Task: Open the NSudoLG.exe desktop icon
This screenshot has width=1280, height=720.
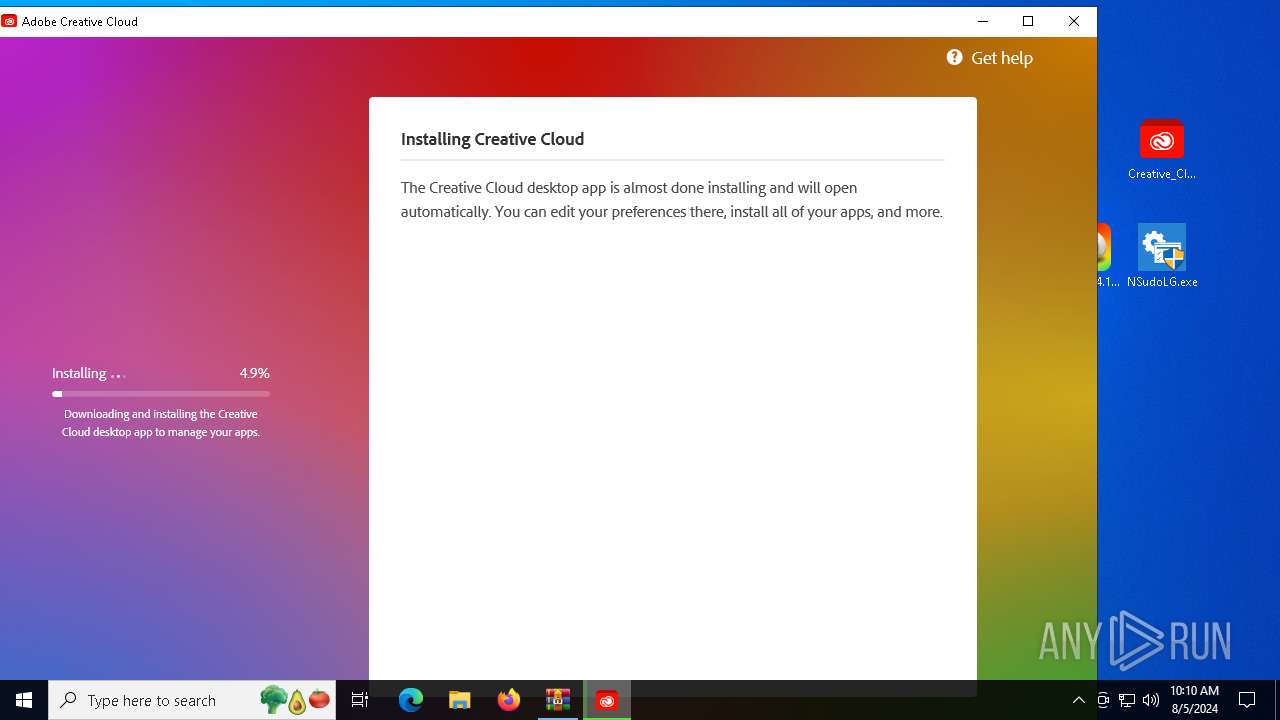Action: pyautogui.click(x=1162, y=256)
